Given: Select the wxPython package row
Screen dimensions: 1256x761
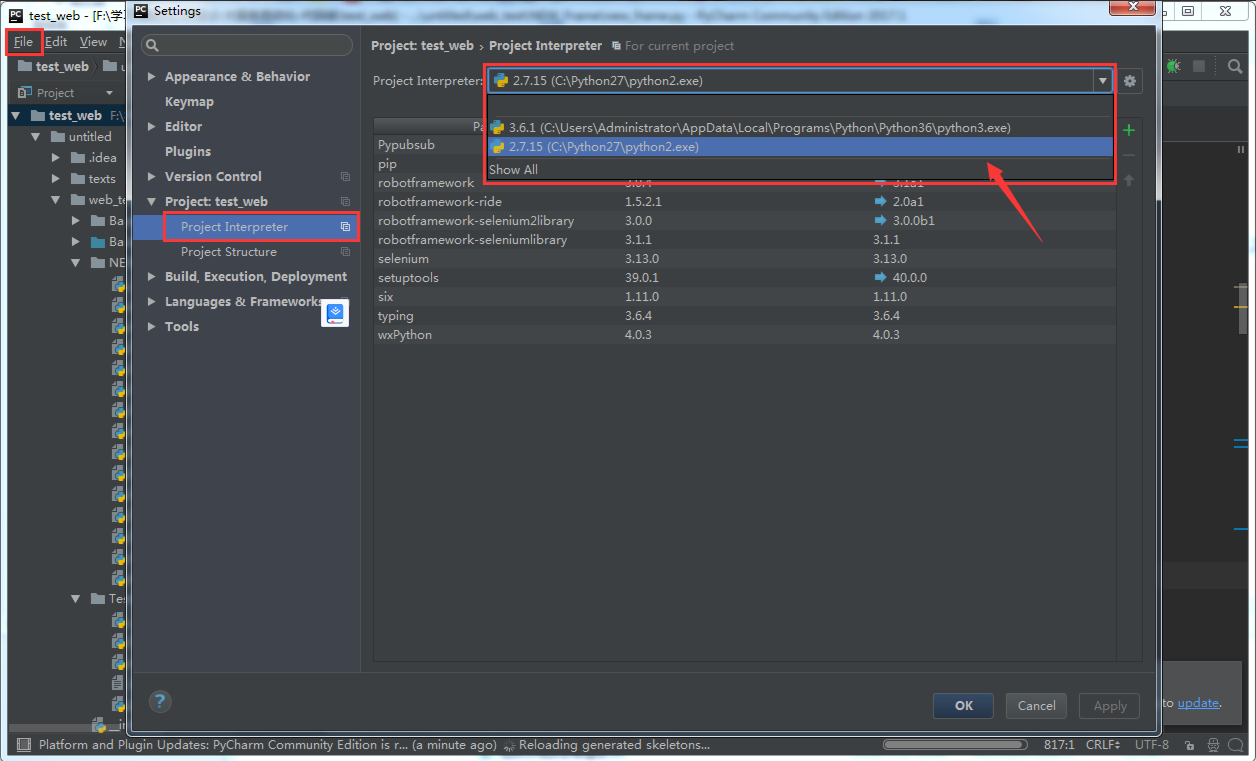Looking at the screenshot, I should [745, 335].
